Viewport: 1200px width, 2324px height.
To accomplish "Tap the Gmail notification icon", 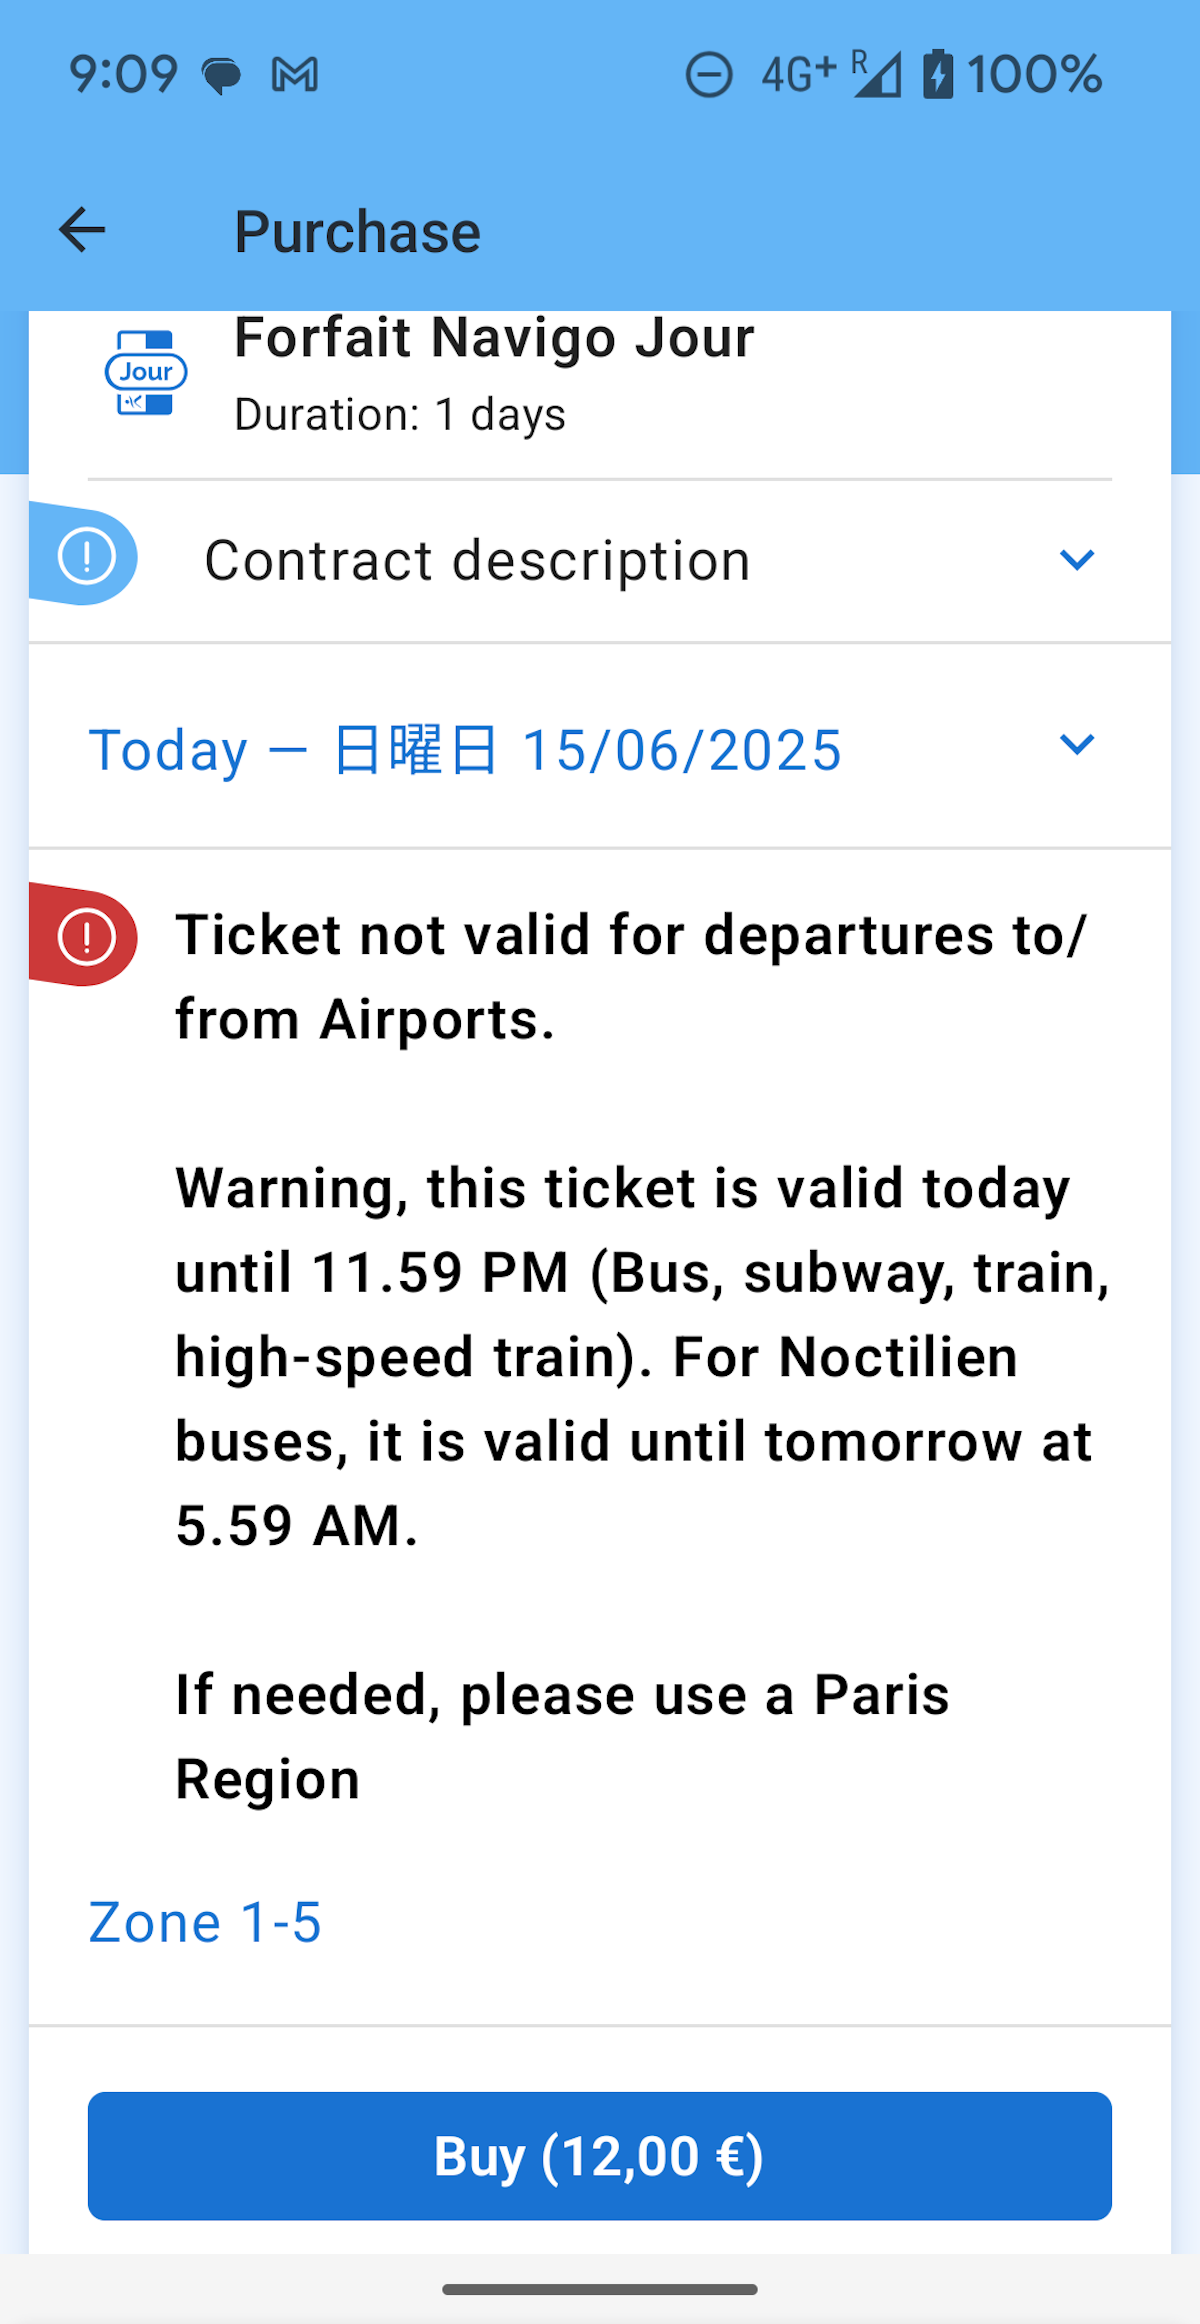I will click(x=295, y=75).
